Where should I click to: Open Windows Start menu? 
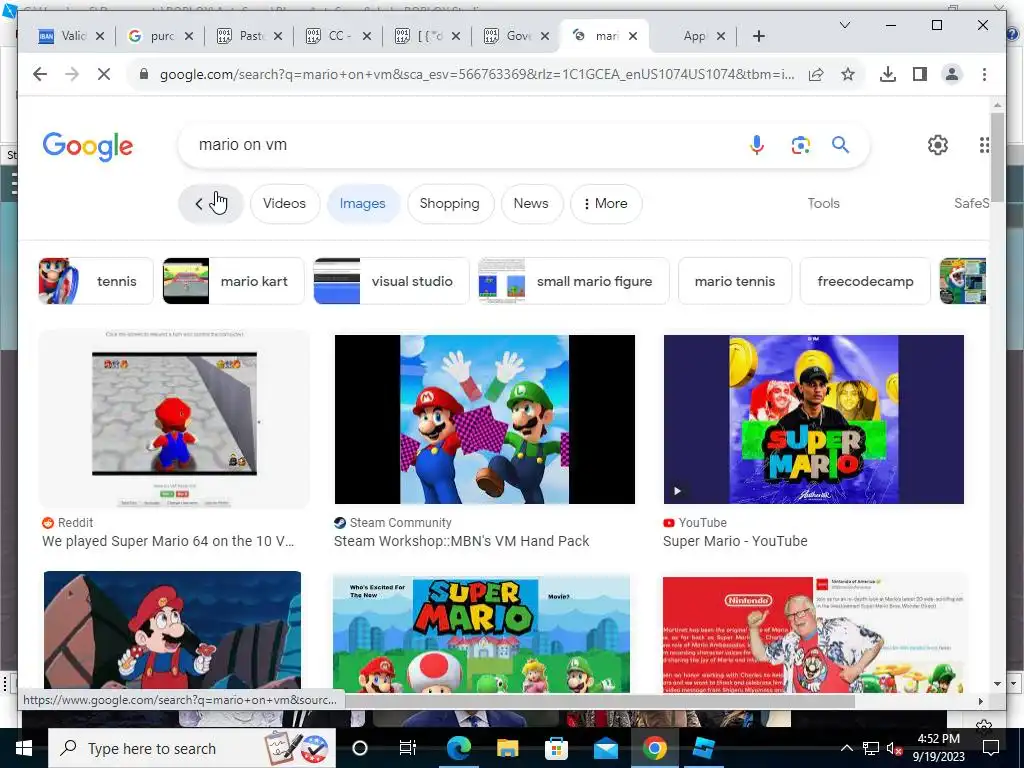click(x=24, y=748)
